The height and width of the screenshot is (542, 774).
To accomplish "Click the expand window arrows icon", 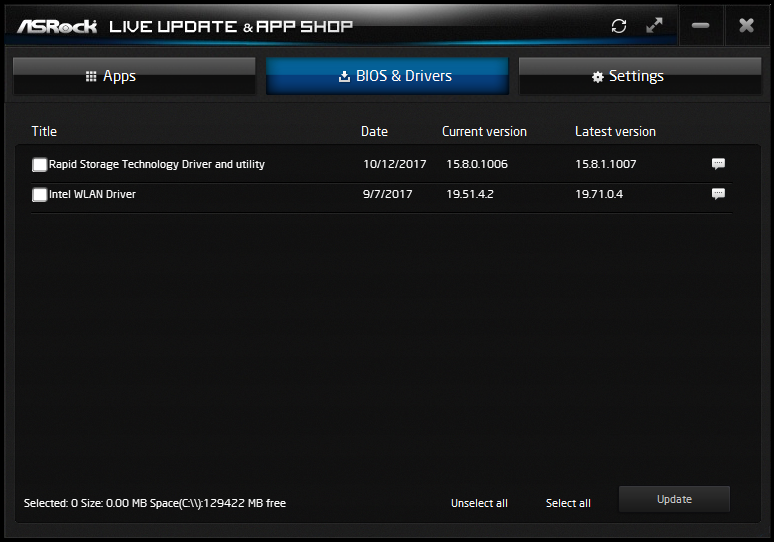I will pos(655,25).
